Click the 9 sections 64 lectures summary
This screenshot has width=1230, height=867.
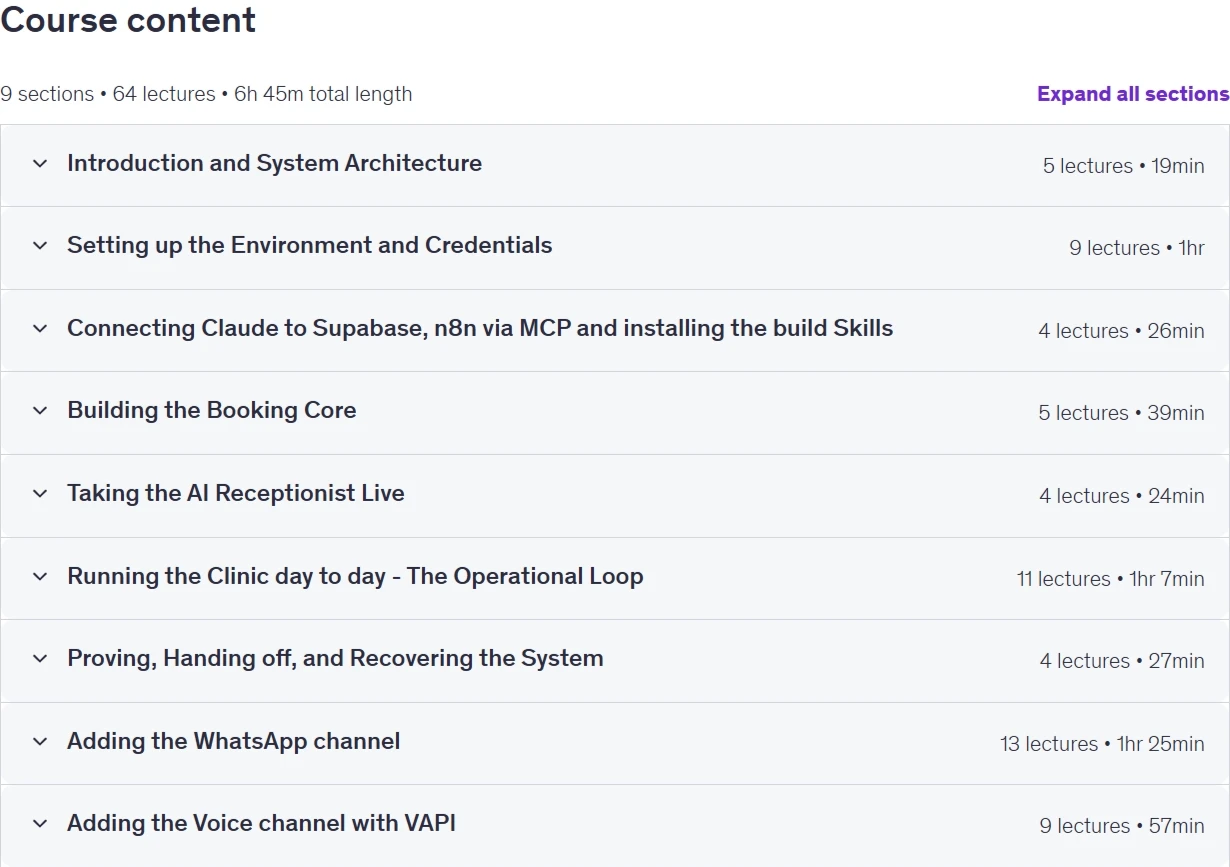tap(206, 94)
